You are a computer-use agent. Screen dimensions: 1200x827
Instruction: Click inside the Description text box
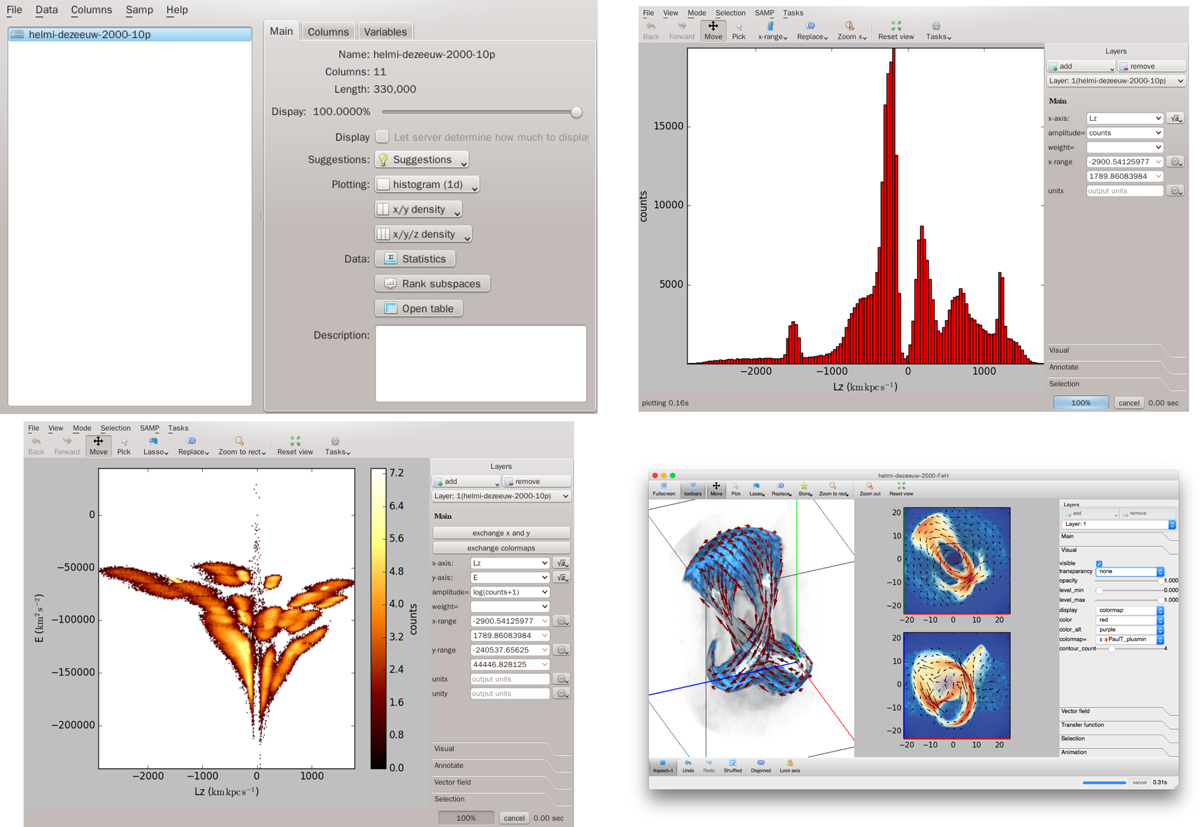tap(480, 363)
